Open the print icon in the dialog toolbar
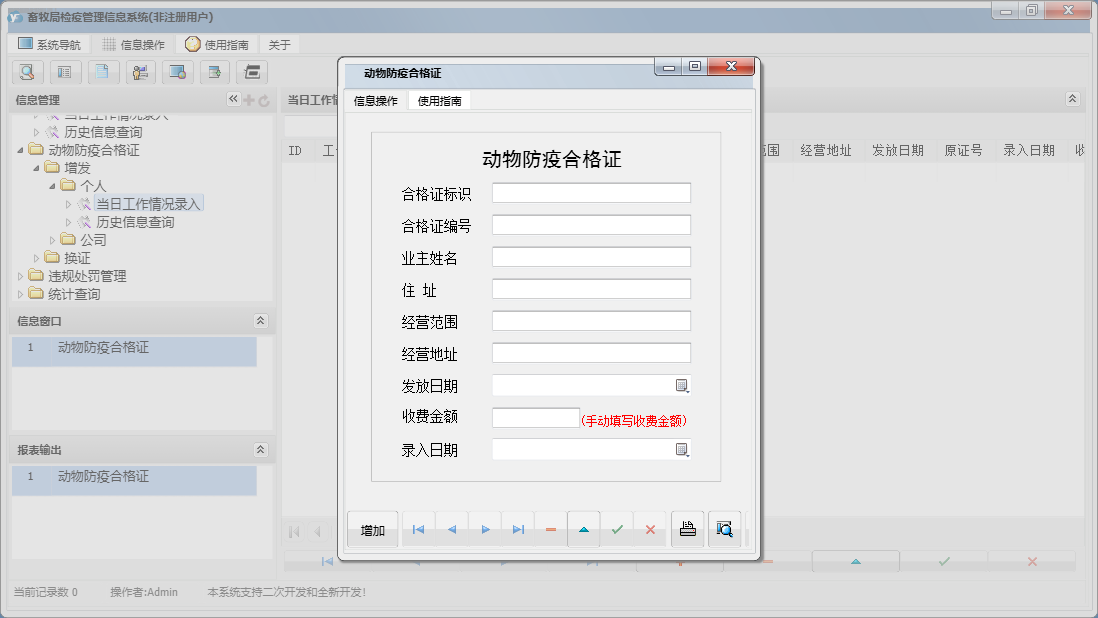 (x=688, y=529)
